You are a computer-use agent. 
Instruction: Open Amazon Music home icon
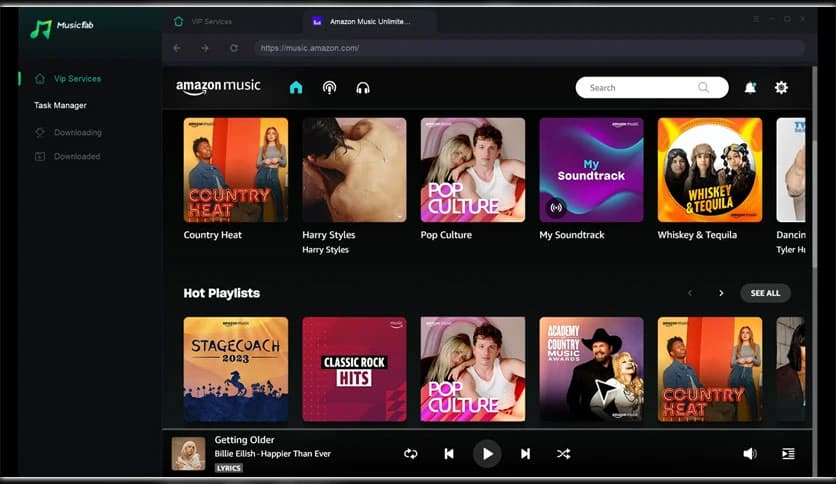(x=296, y=87)
